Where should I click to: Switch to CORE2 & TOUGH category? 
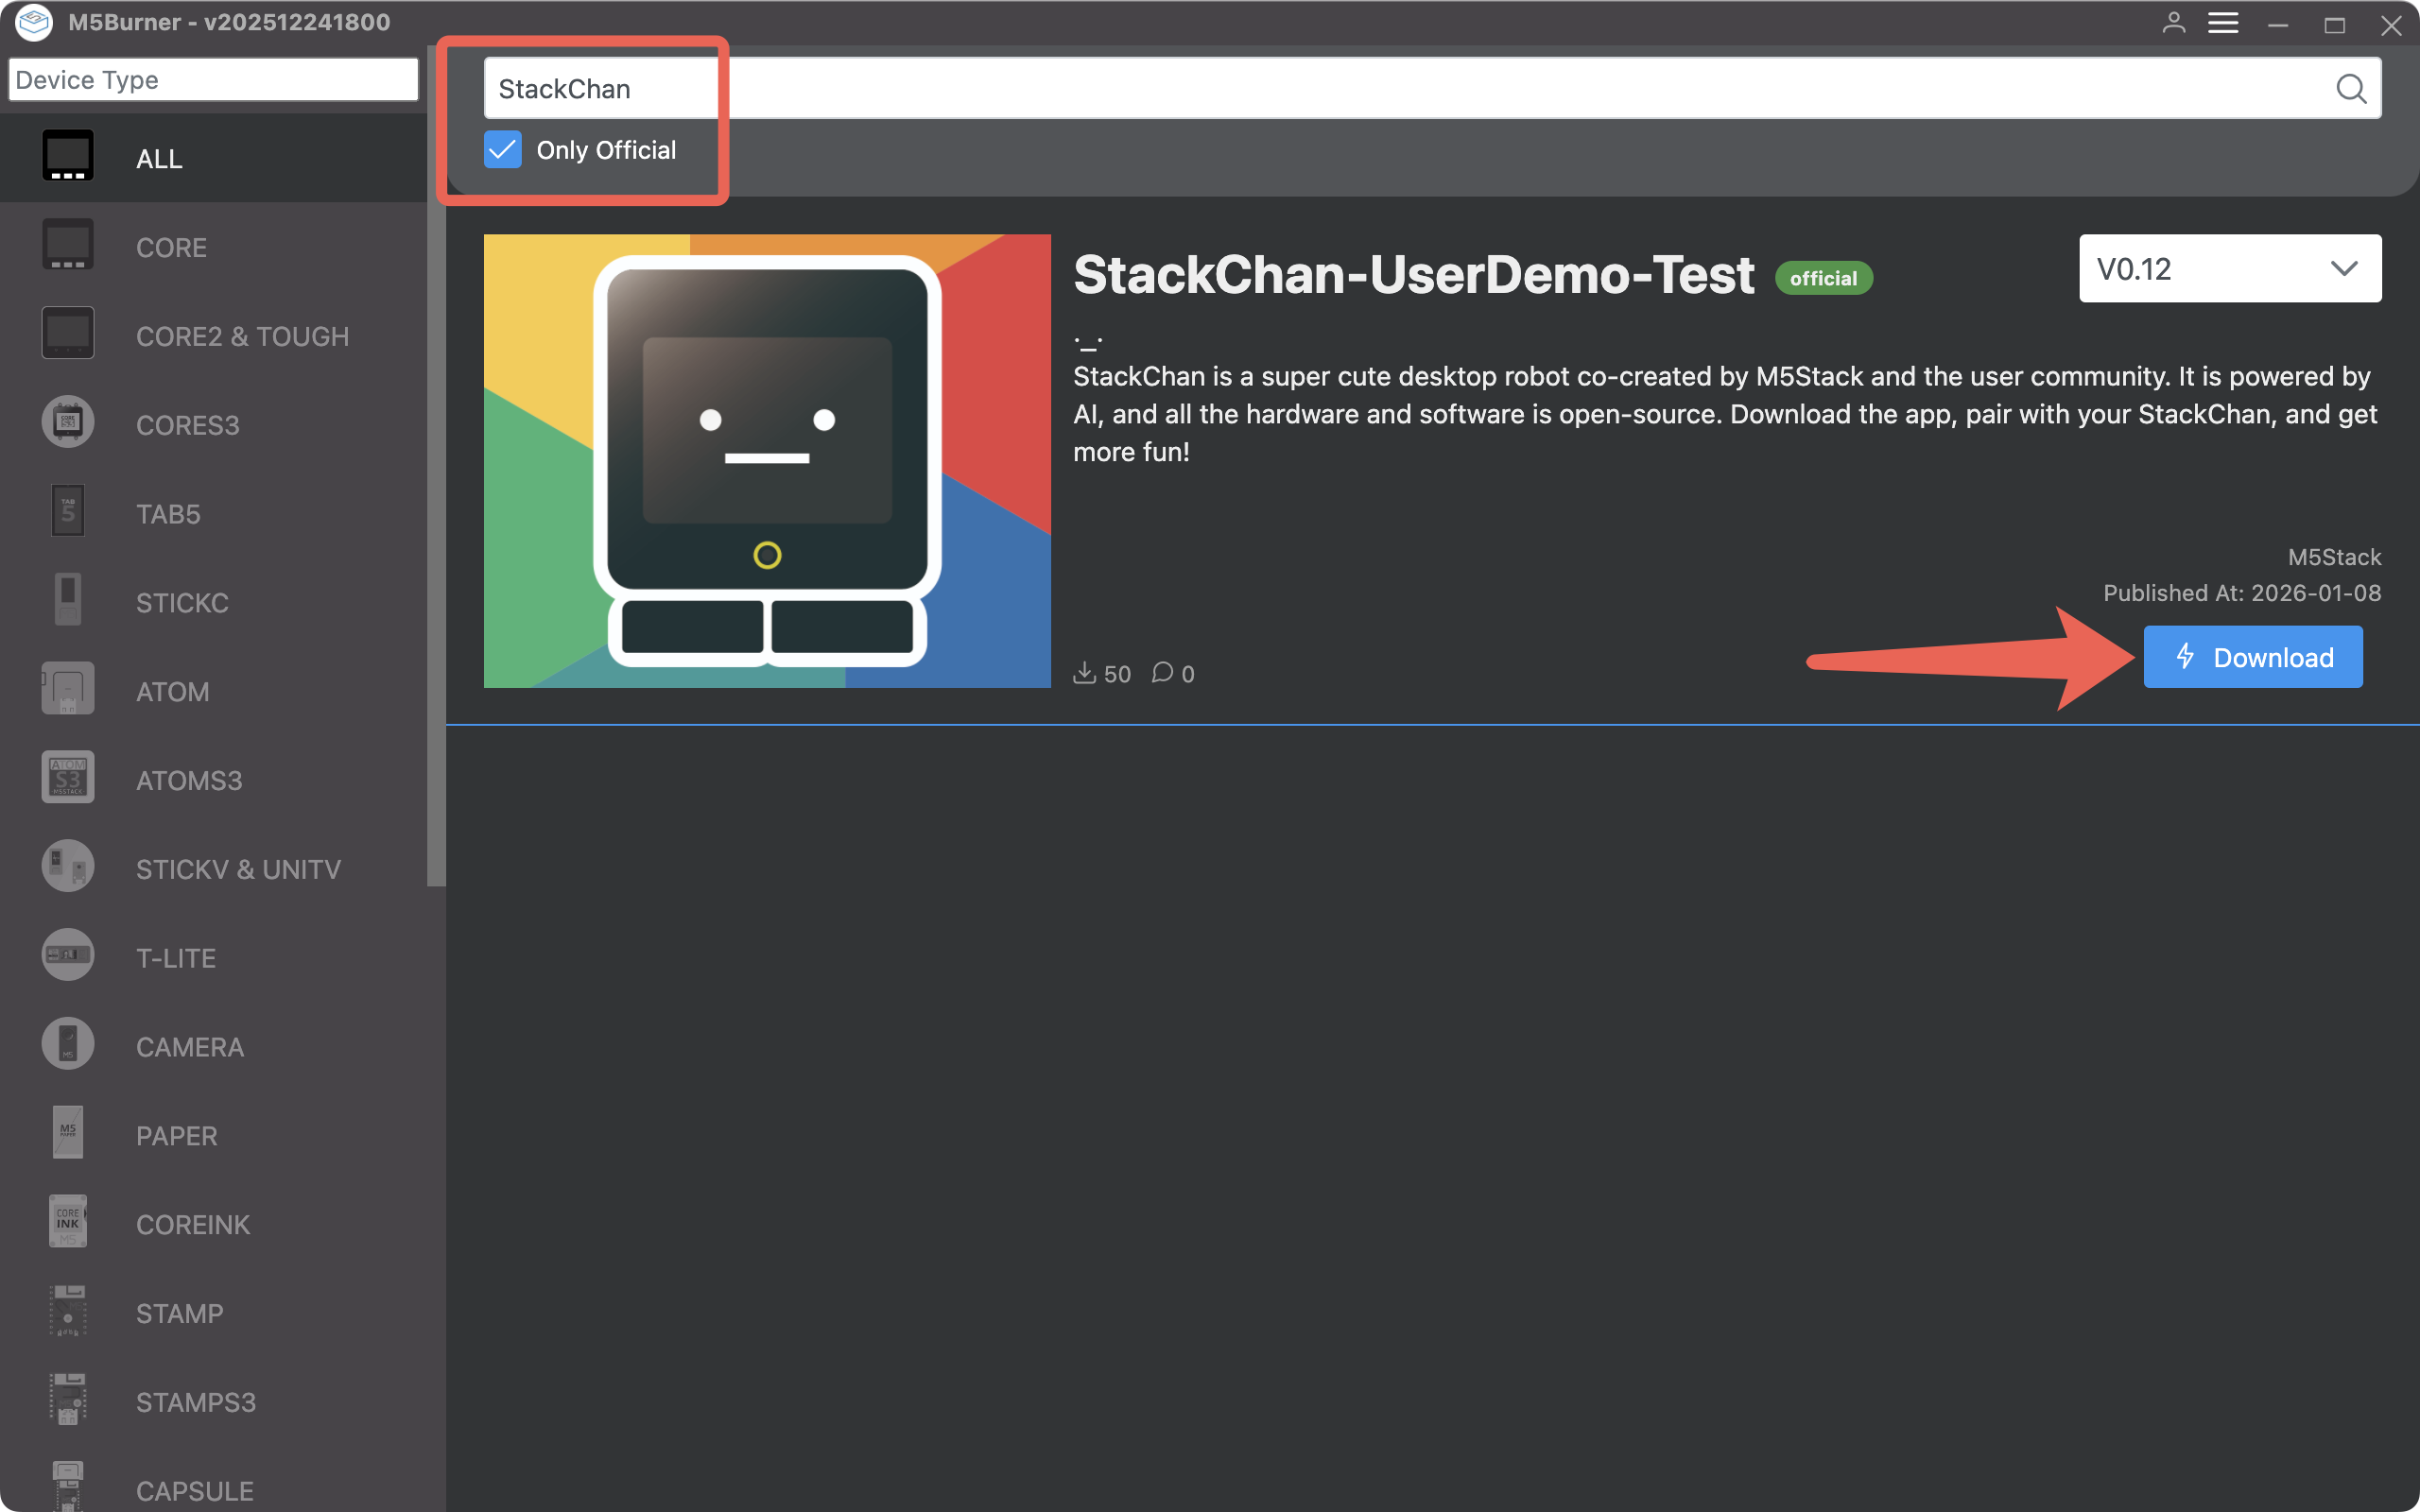coord(242,336)
